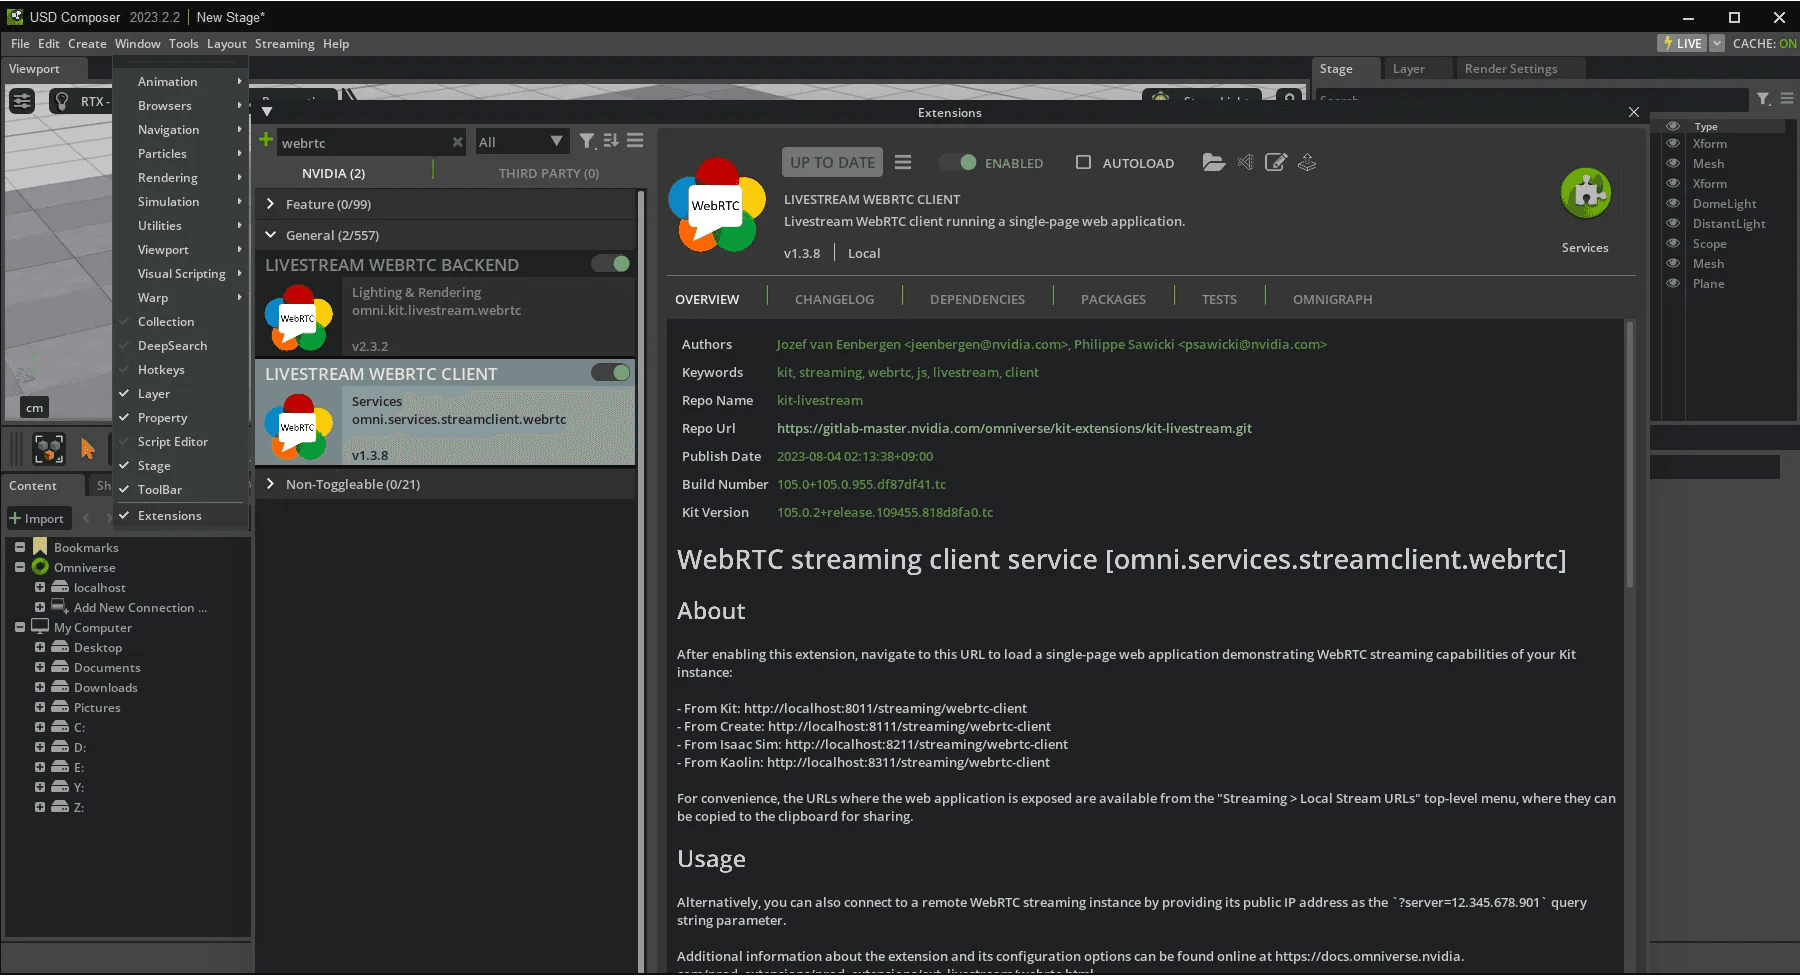1800x976 pixels.
Task: Disable Livestream WebRTC Backend toggle
Action: 610,264
